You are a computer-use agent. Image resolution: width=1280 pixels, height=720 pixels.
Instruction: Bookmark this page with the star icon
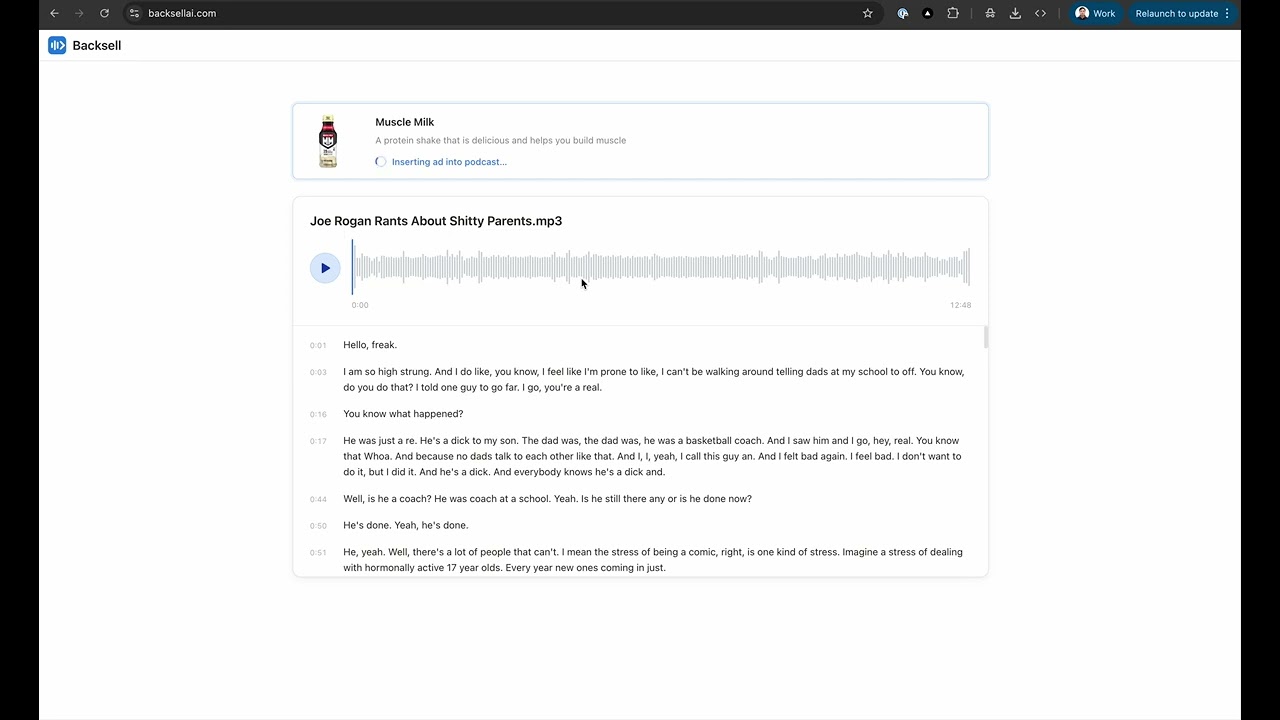point(867,13)
